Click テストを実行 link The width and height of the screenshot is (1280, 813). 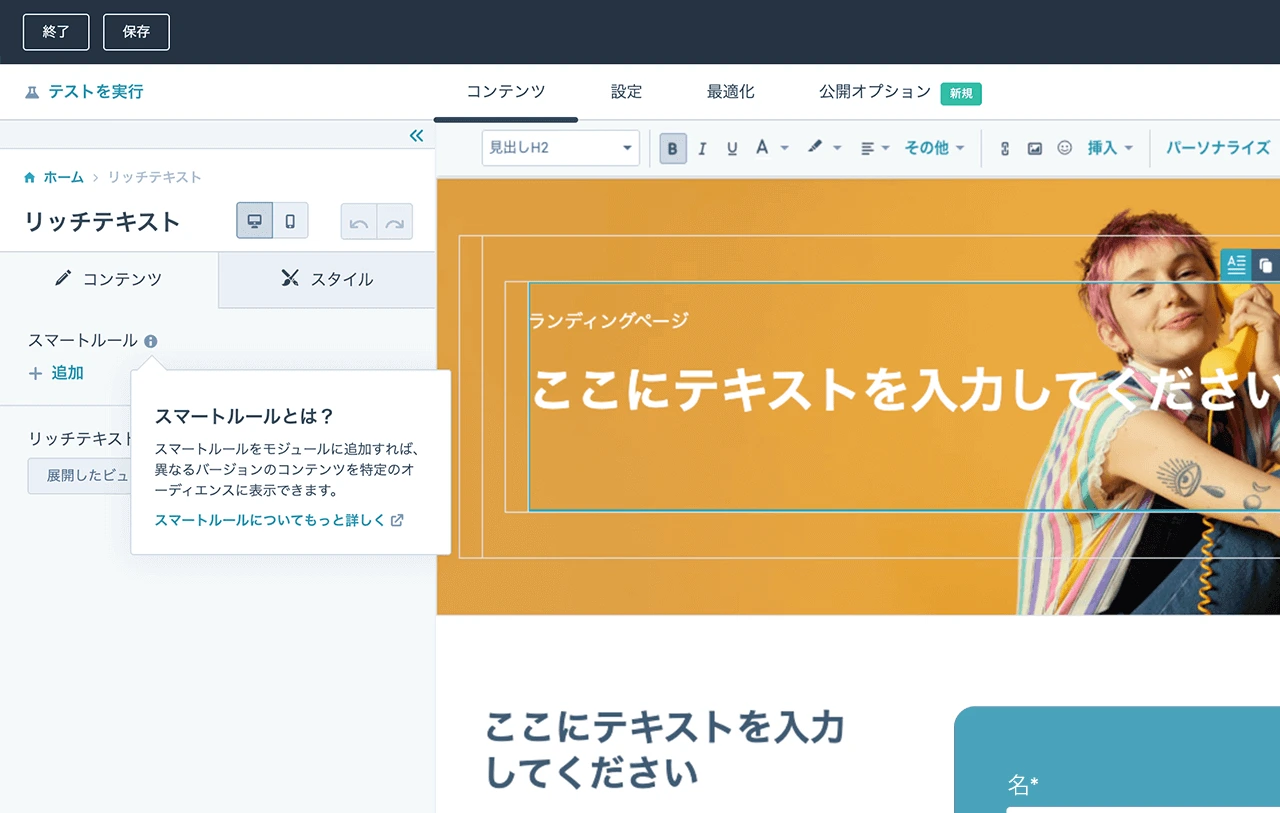pos(96,92)
